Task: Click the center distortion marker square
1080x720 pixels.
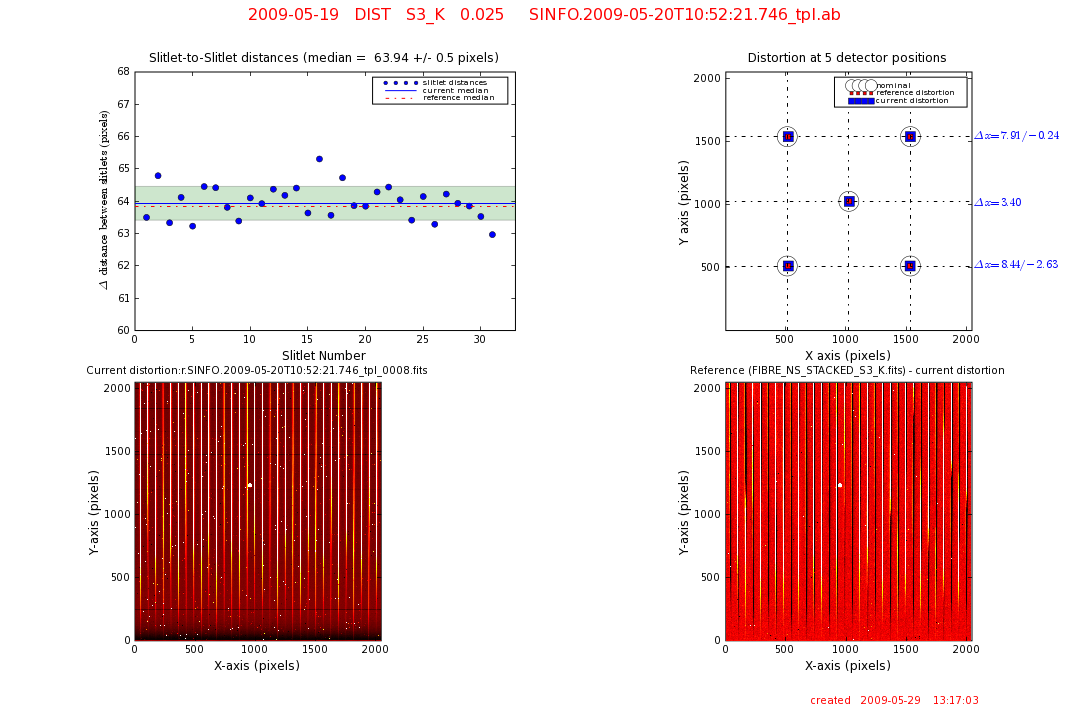Action: click(849, 201)
